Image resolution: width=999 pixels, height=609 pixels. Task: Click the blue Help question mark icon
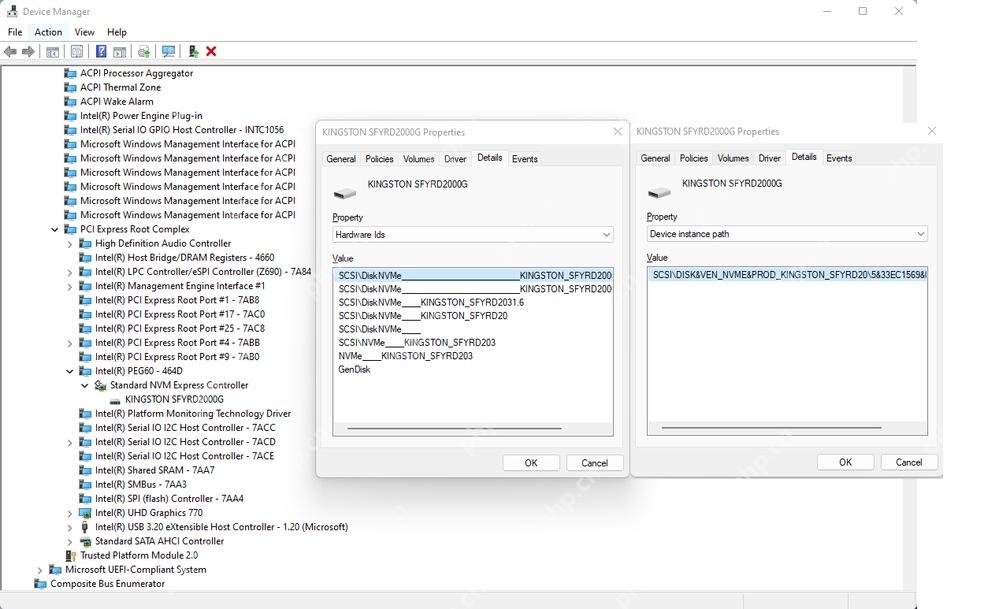(x=101, y=52)
